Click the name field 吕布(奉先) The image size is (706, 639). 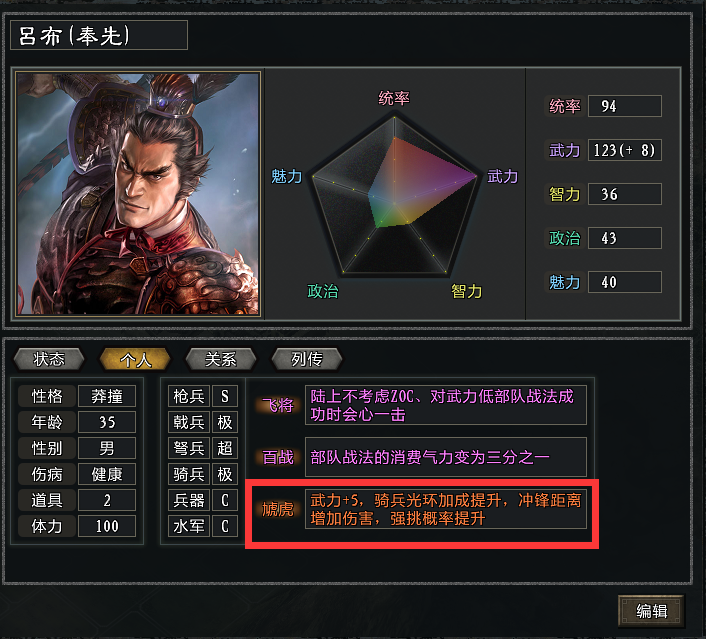click(x=99, y=35)
